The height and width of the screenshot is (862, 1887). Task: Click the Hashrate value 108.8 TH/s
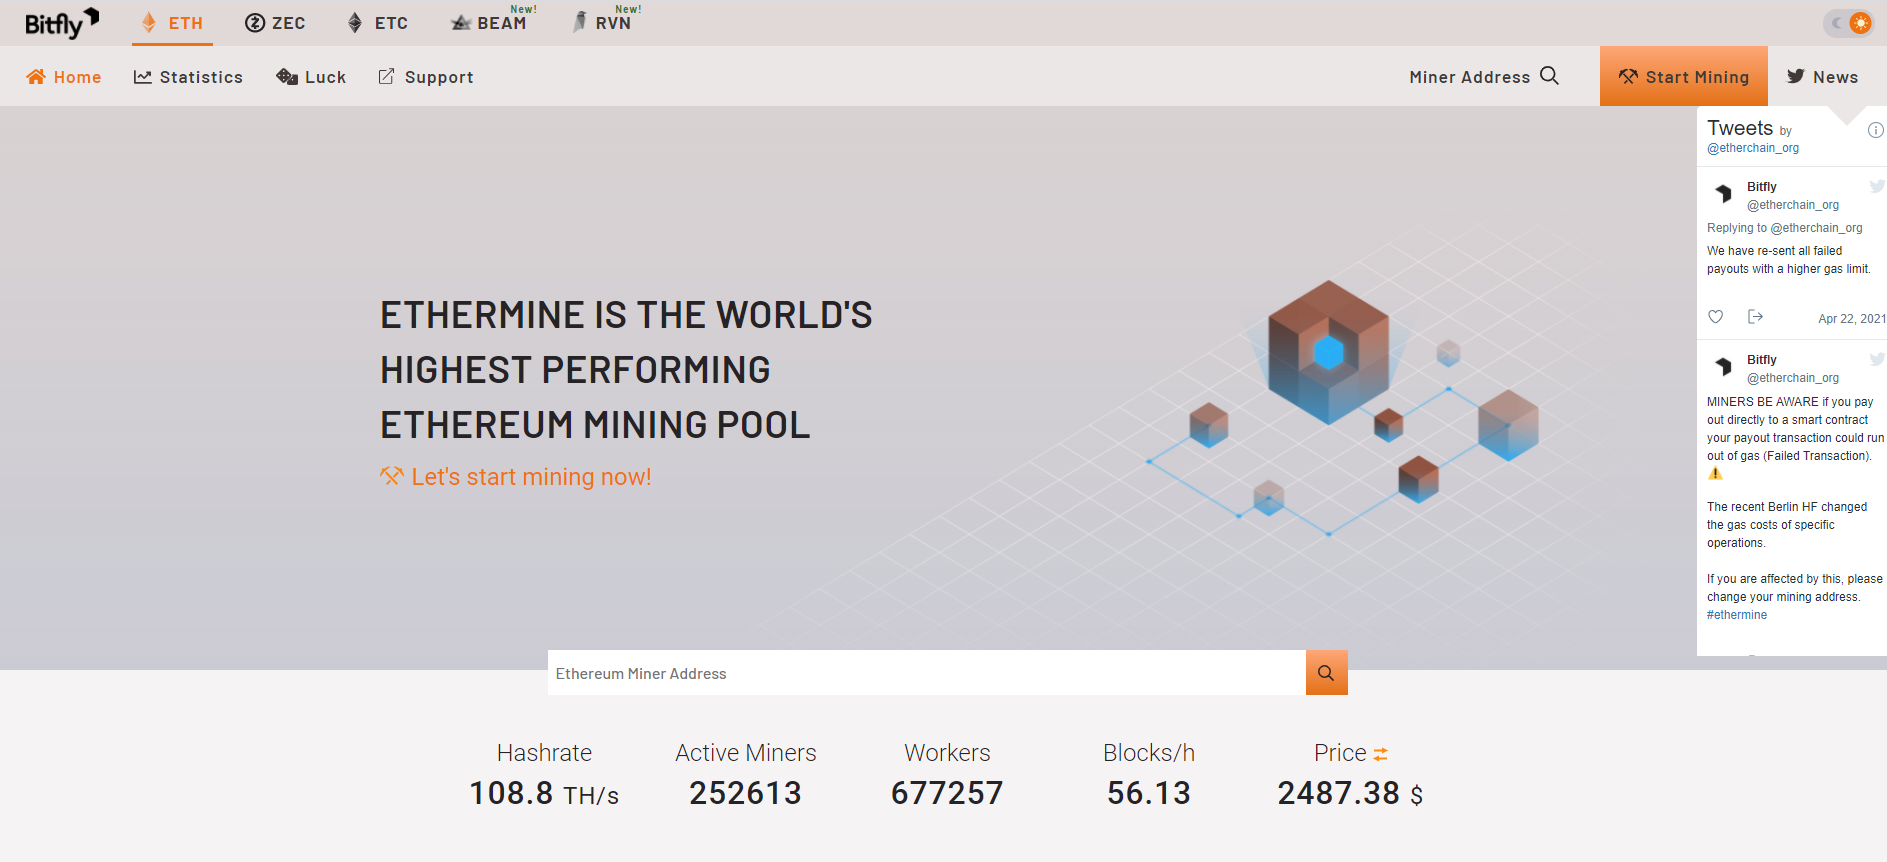[x=544, y=793]
